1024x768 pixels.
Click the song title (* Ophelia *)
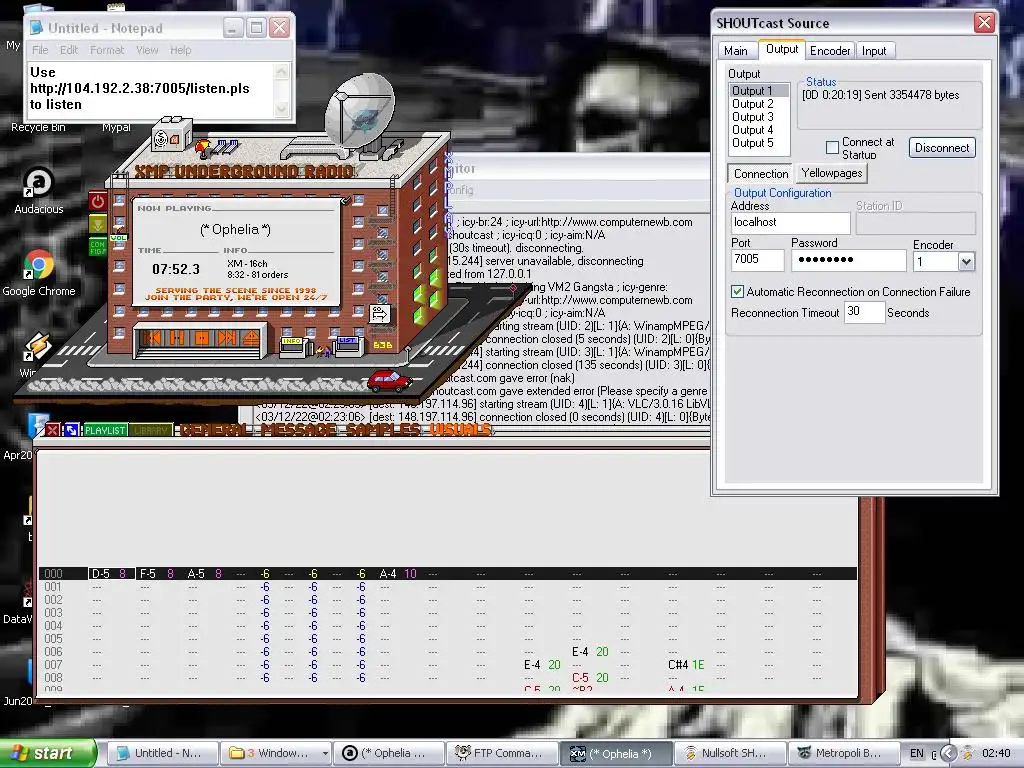click(x=235, y=229)
